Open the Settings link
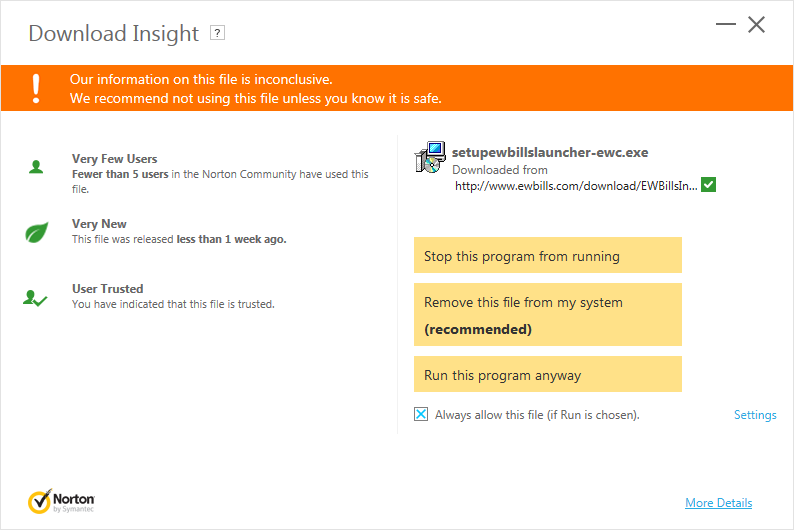The width and height of the screenshot is (794, 530). 755,415
